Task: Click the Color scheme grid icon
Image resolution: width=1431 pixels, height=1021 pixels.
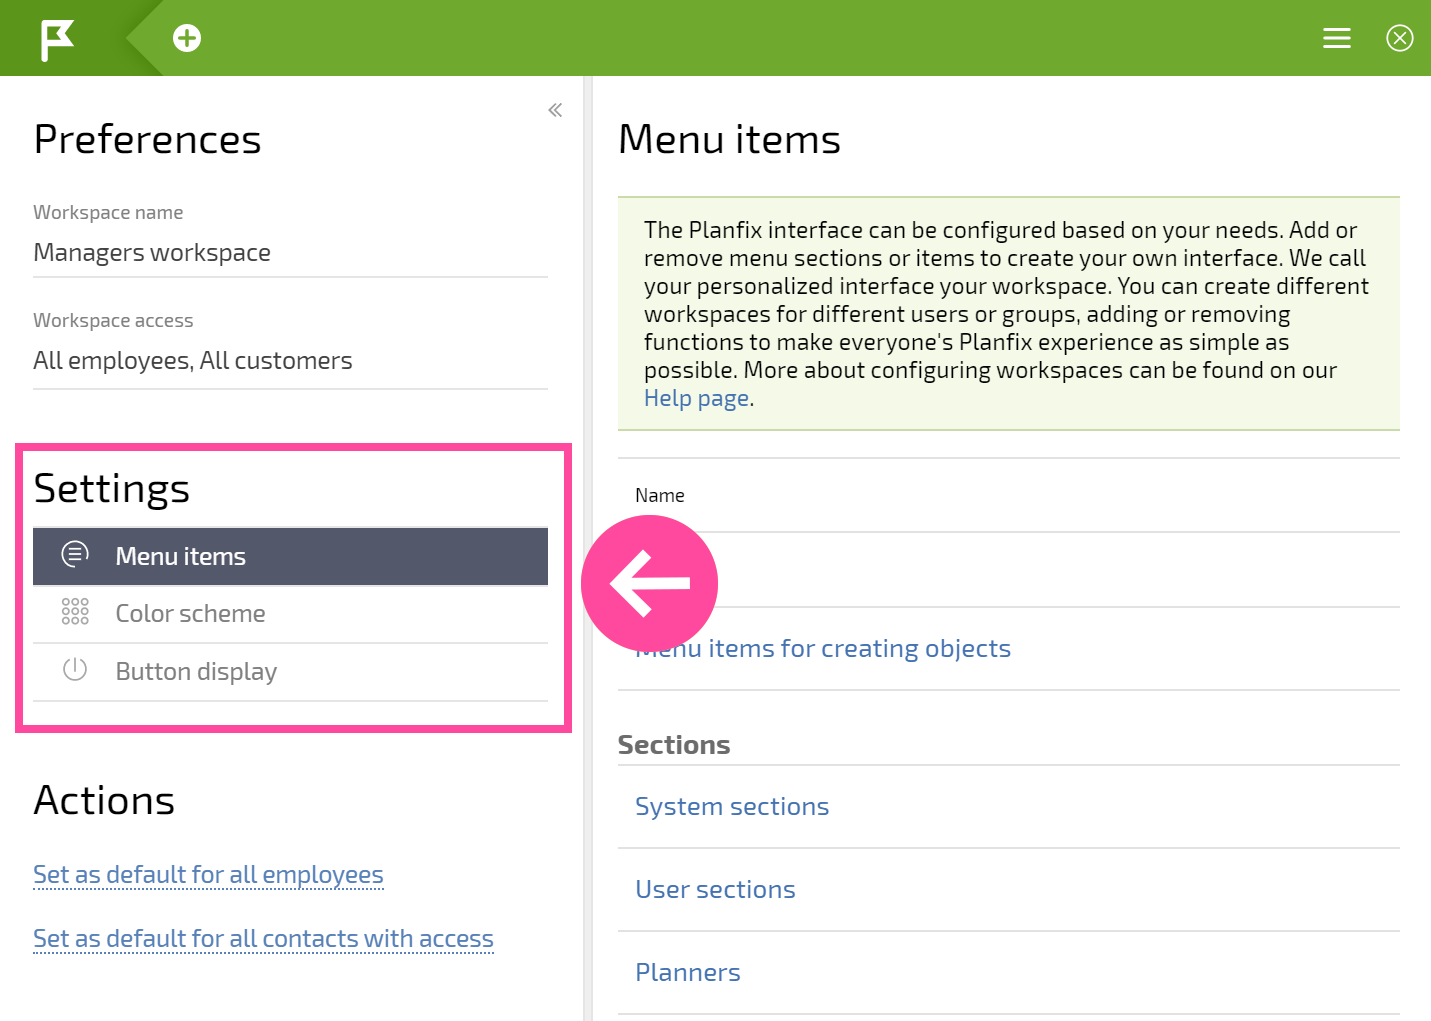Action: pyautogui.click(x=75, y=612)
